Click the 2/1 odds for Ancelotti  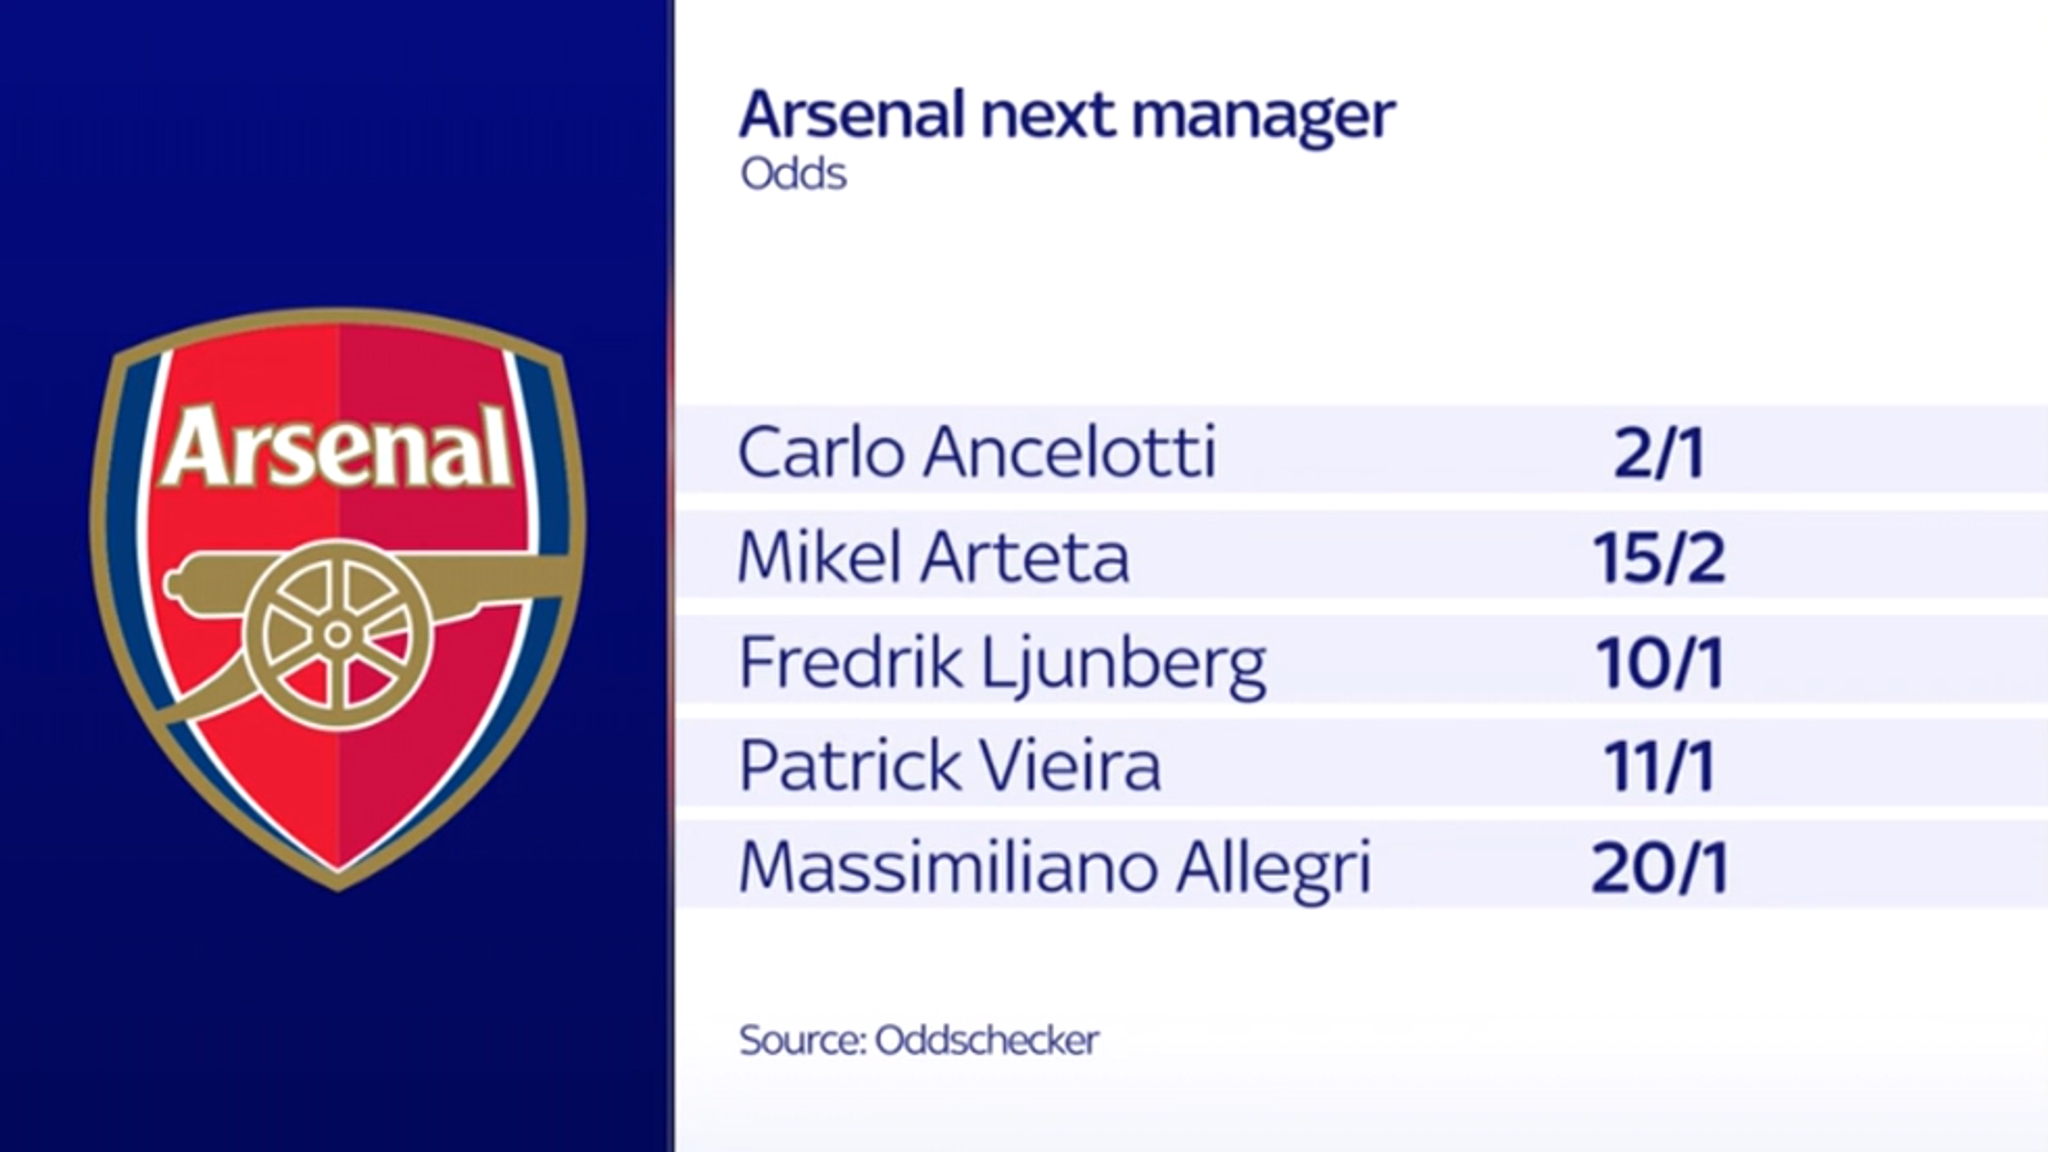pyautogui.click(x=1659, y=452)
